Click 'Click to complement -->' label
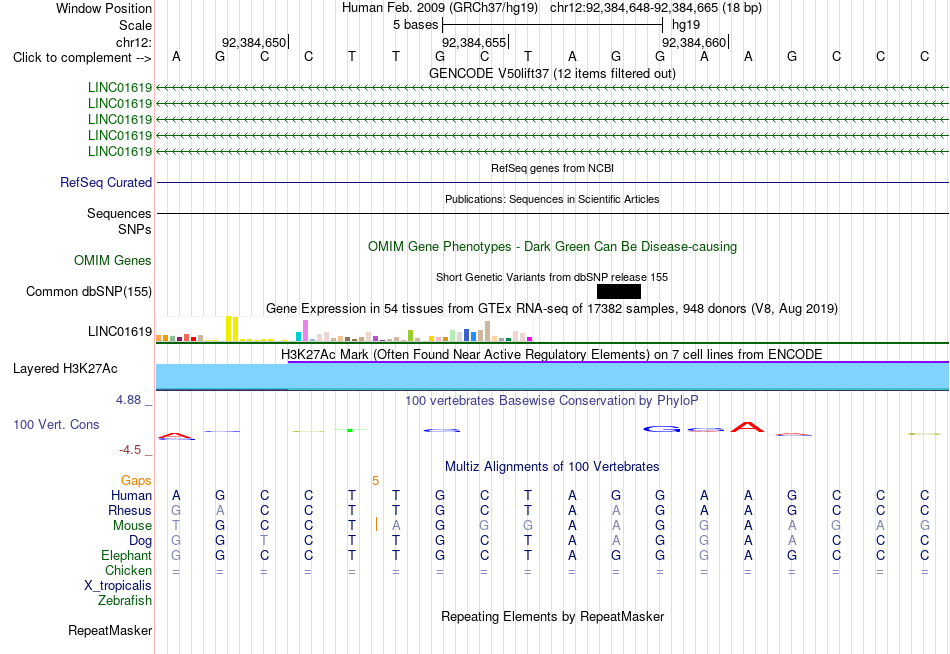Image resolution: width=950 pixels, height=654 pixels. [82, 58]
